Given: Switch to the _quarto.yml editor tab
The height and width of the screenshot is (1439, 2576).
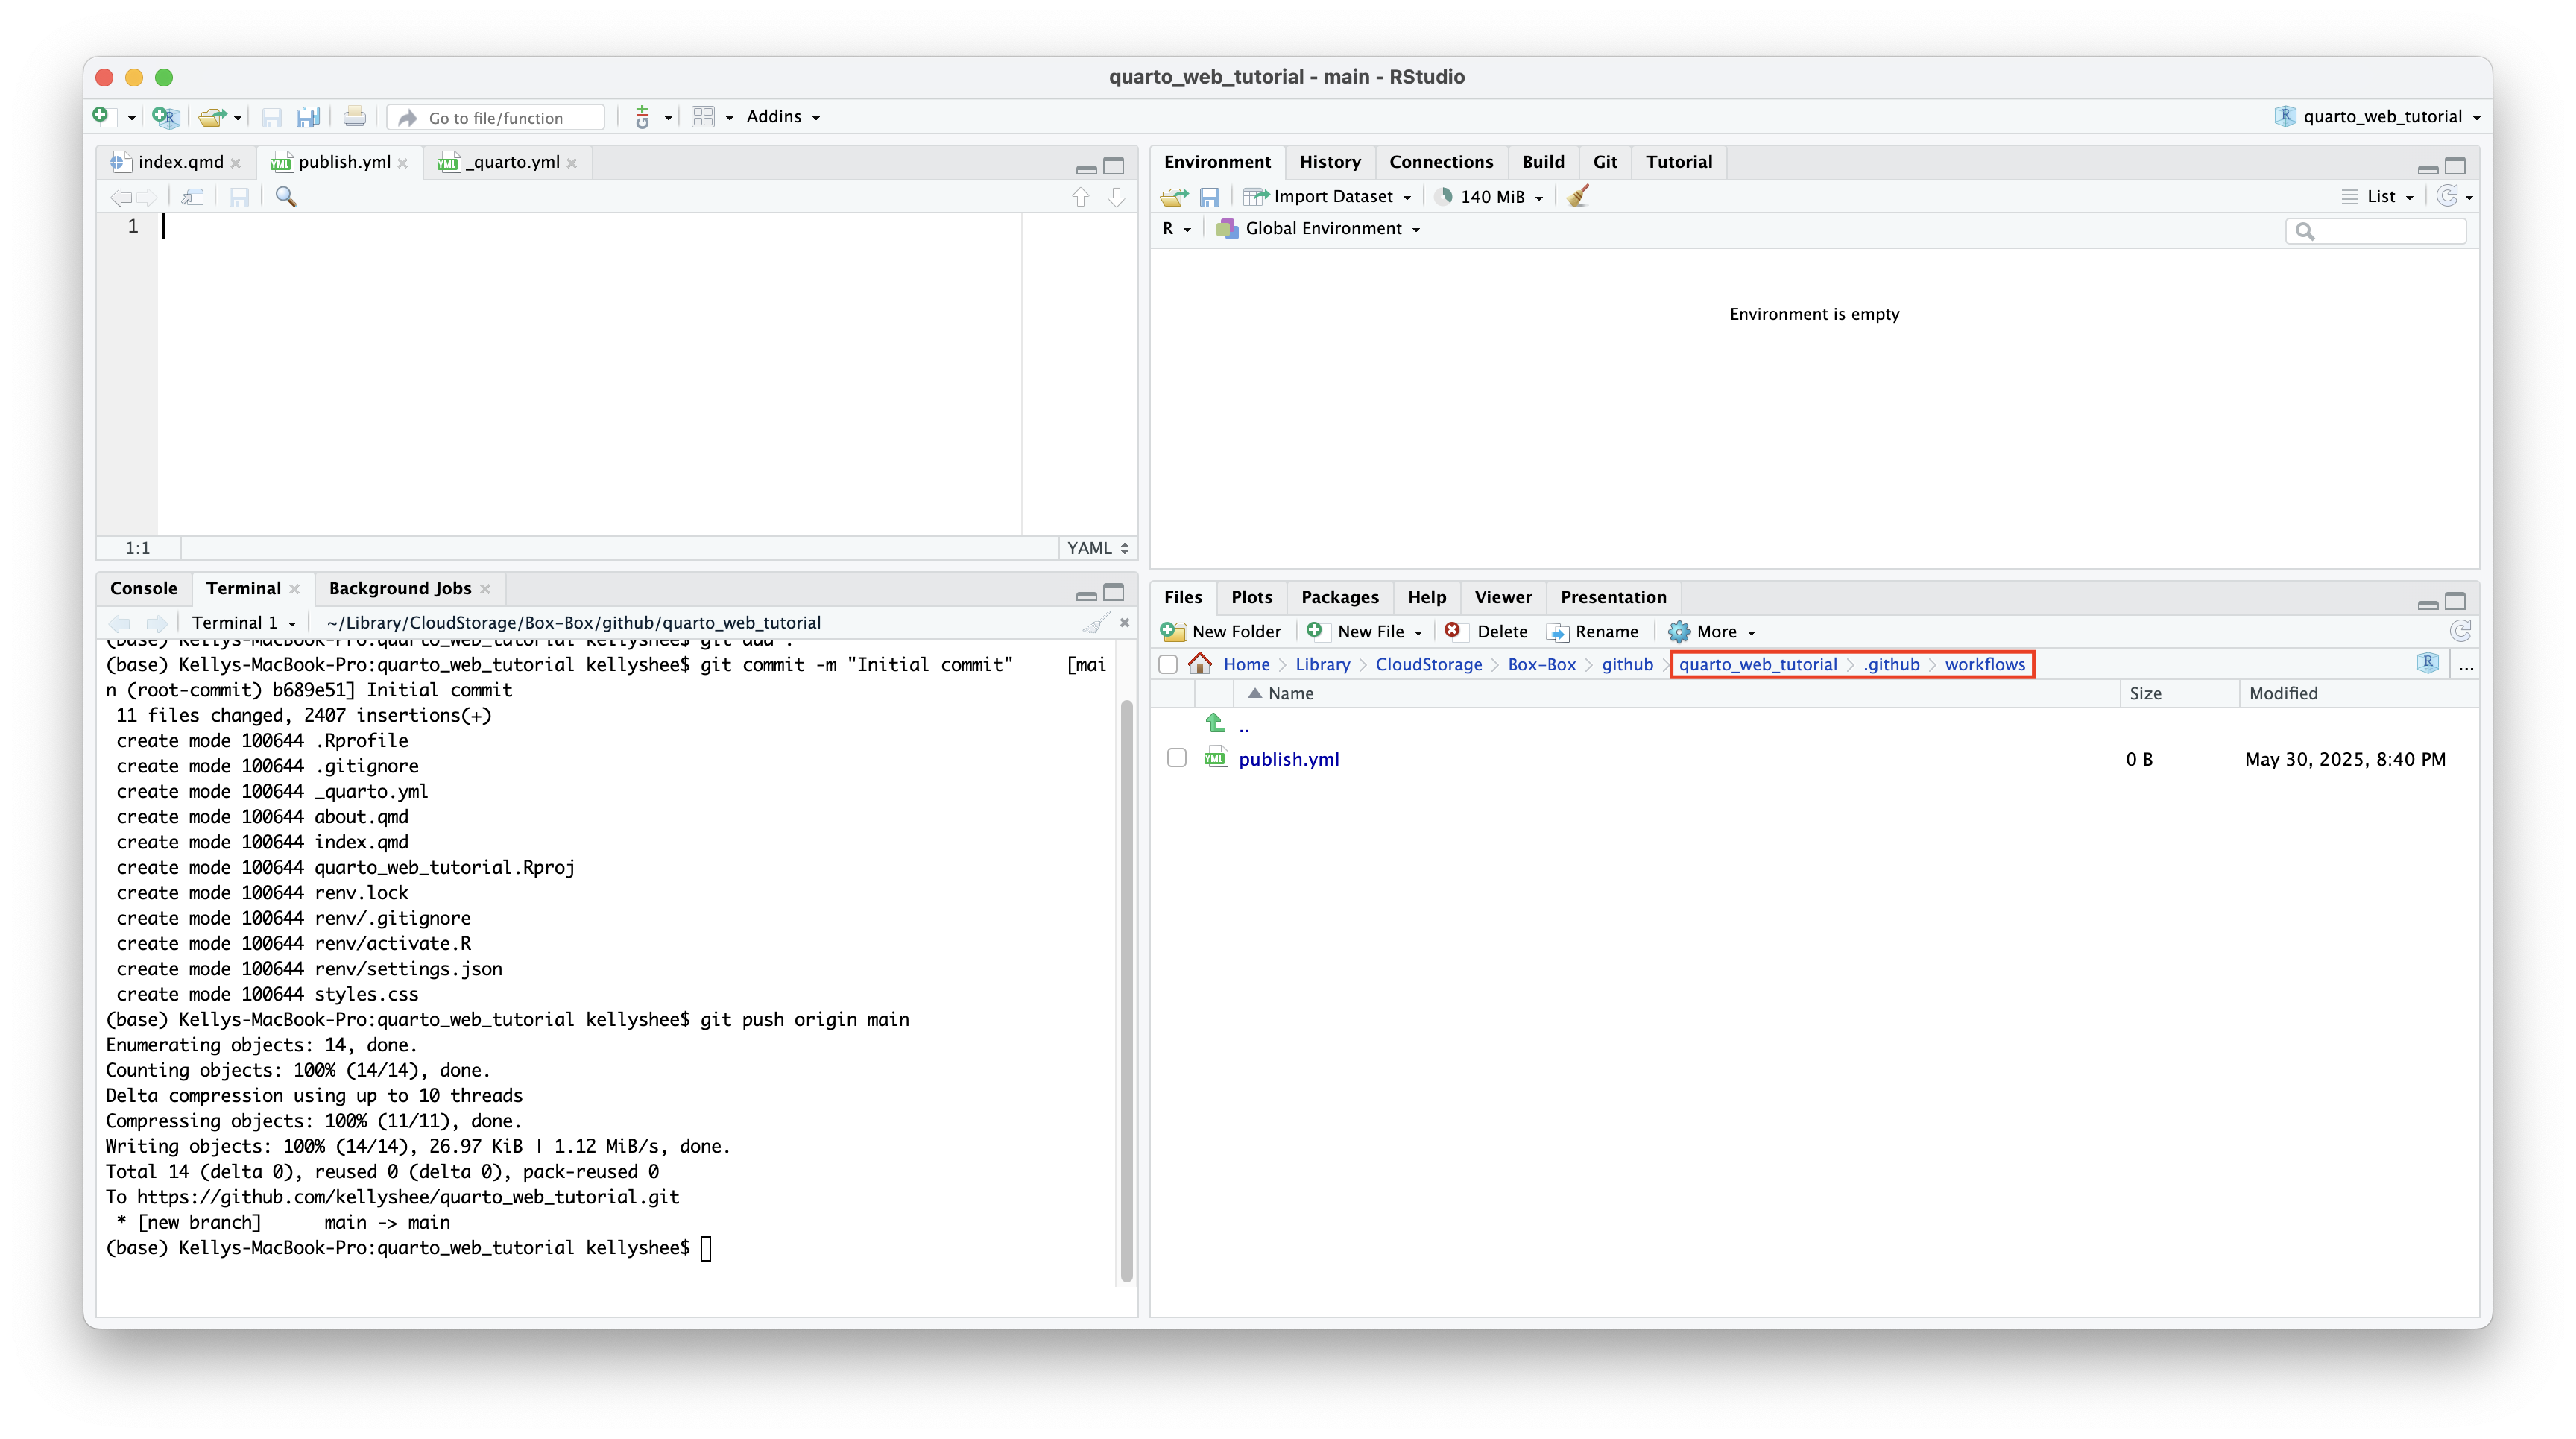Looking at the screenshot, I should [x=513, y=162].
